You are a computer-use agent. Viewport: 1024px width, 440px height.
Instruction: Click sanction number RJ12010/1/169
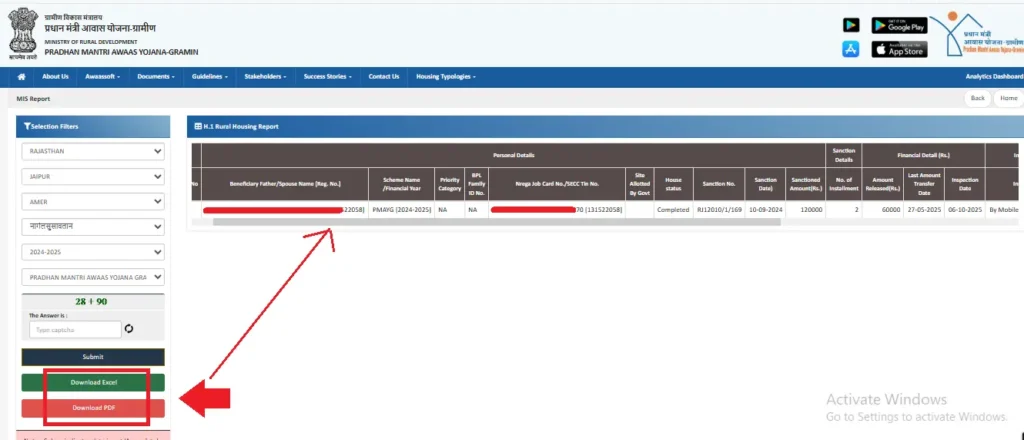pos(718,210)
